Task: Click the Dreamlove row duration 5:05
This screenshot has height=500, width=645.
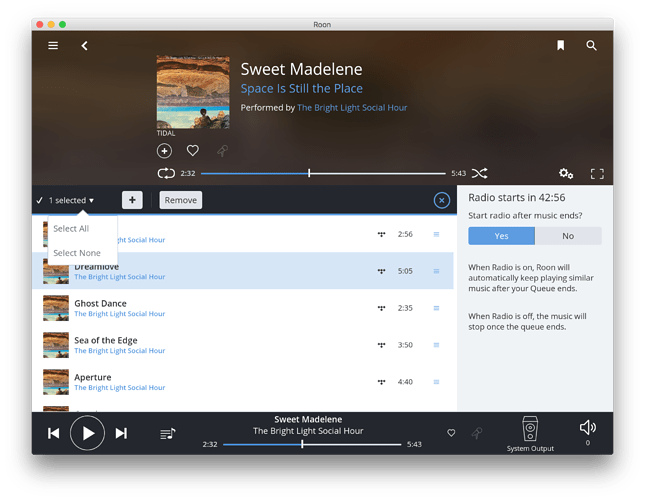Action: (405, 271)
